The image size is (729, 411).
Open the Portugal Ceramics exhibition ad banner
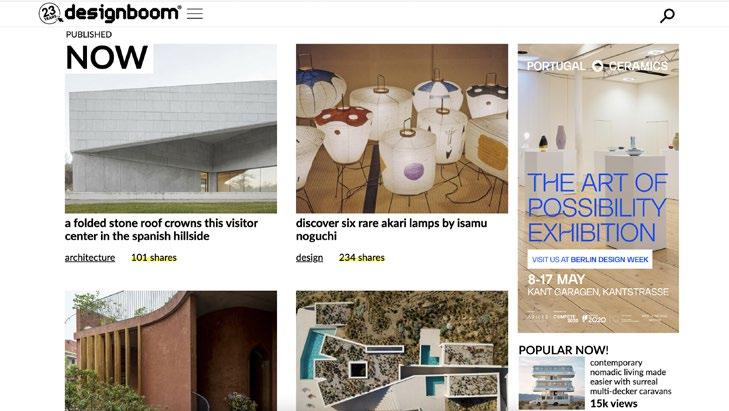598,188
